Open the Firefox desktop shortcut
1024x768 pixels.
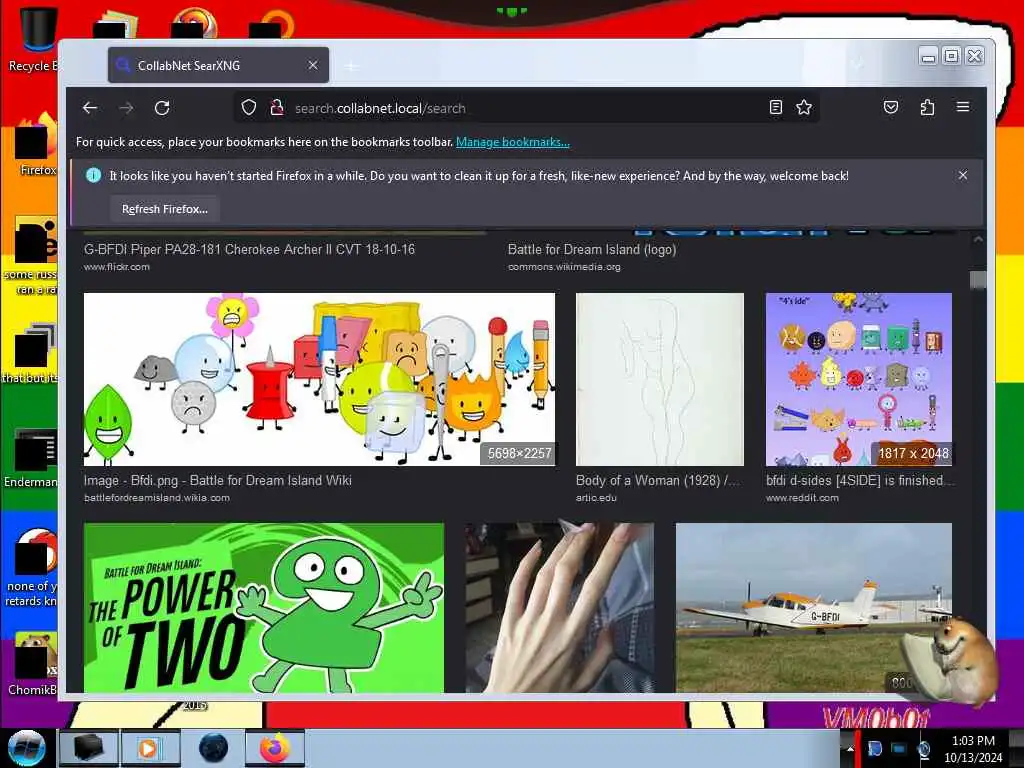[36, 145]
